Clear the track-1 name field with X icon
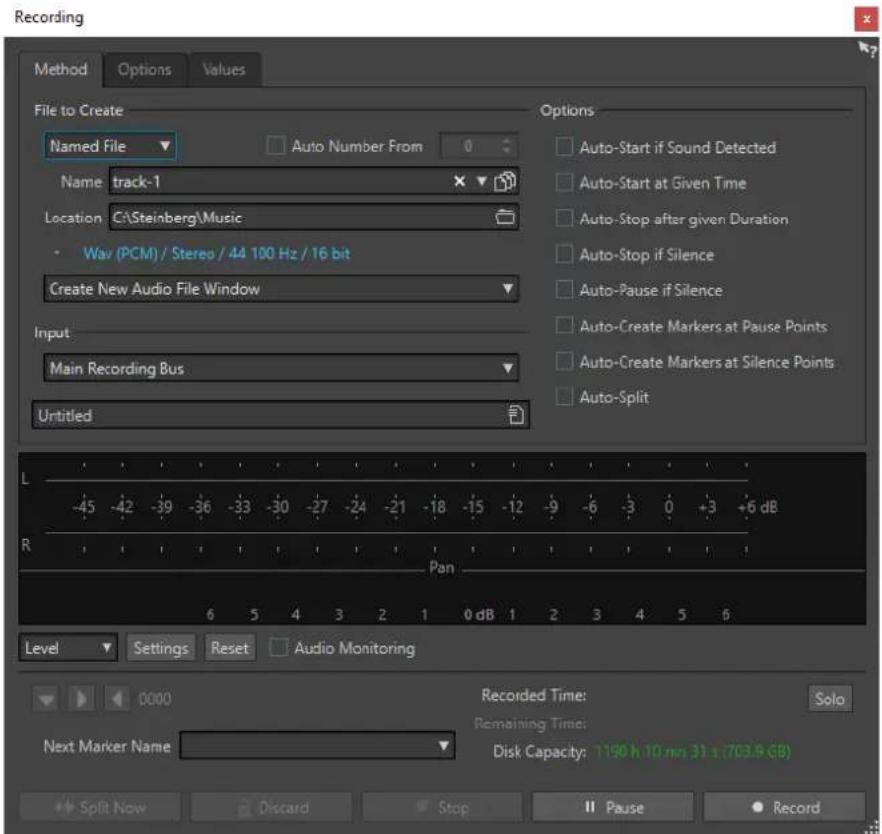The image size is (882, 834). pyautogui.click(x=459, y=181)
